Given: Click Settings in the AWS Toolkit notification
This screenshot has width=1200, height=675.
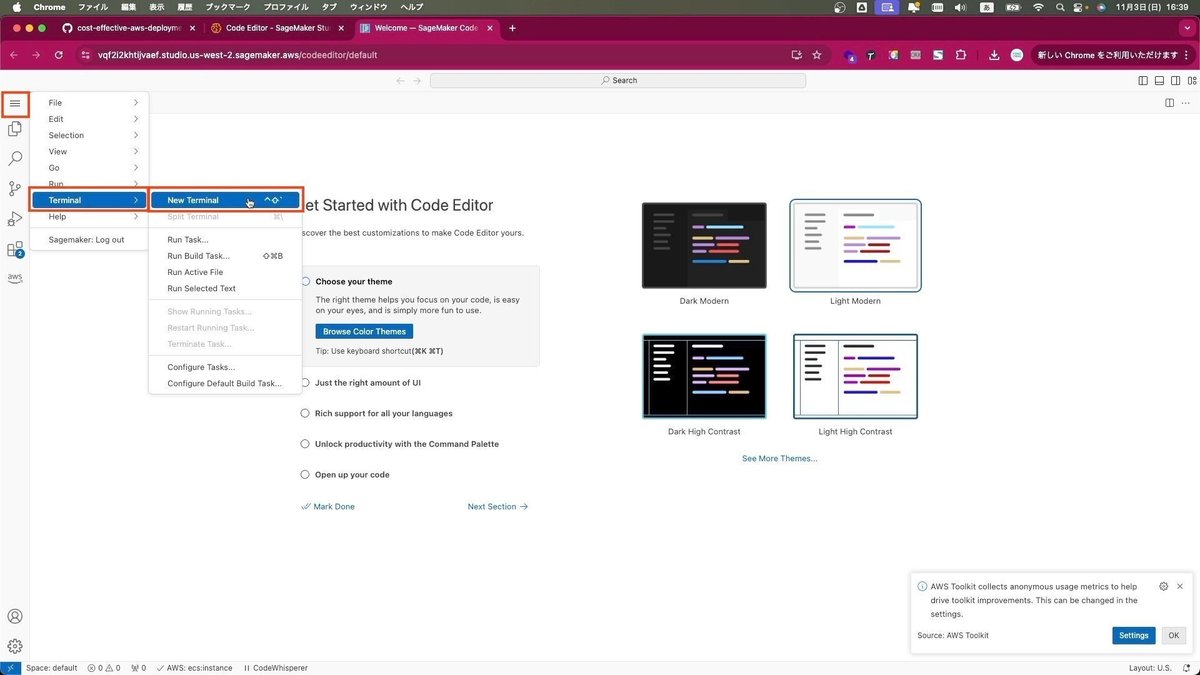Looking at the screenshot, I should [x=1134, y=635].
